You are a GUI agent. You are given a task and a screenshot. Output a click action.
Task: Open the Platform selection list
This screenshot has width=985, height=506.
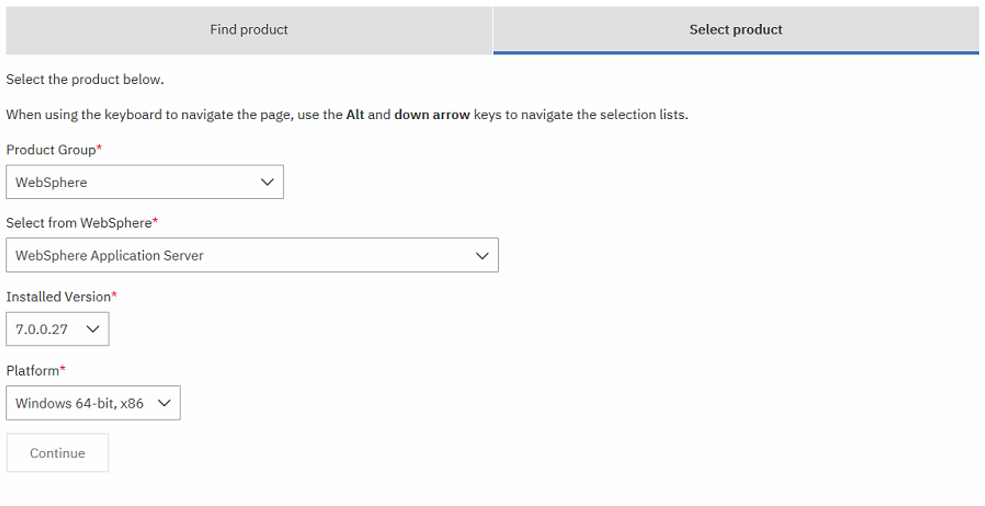tap(93, 403)
